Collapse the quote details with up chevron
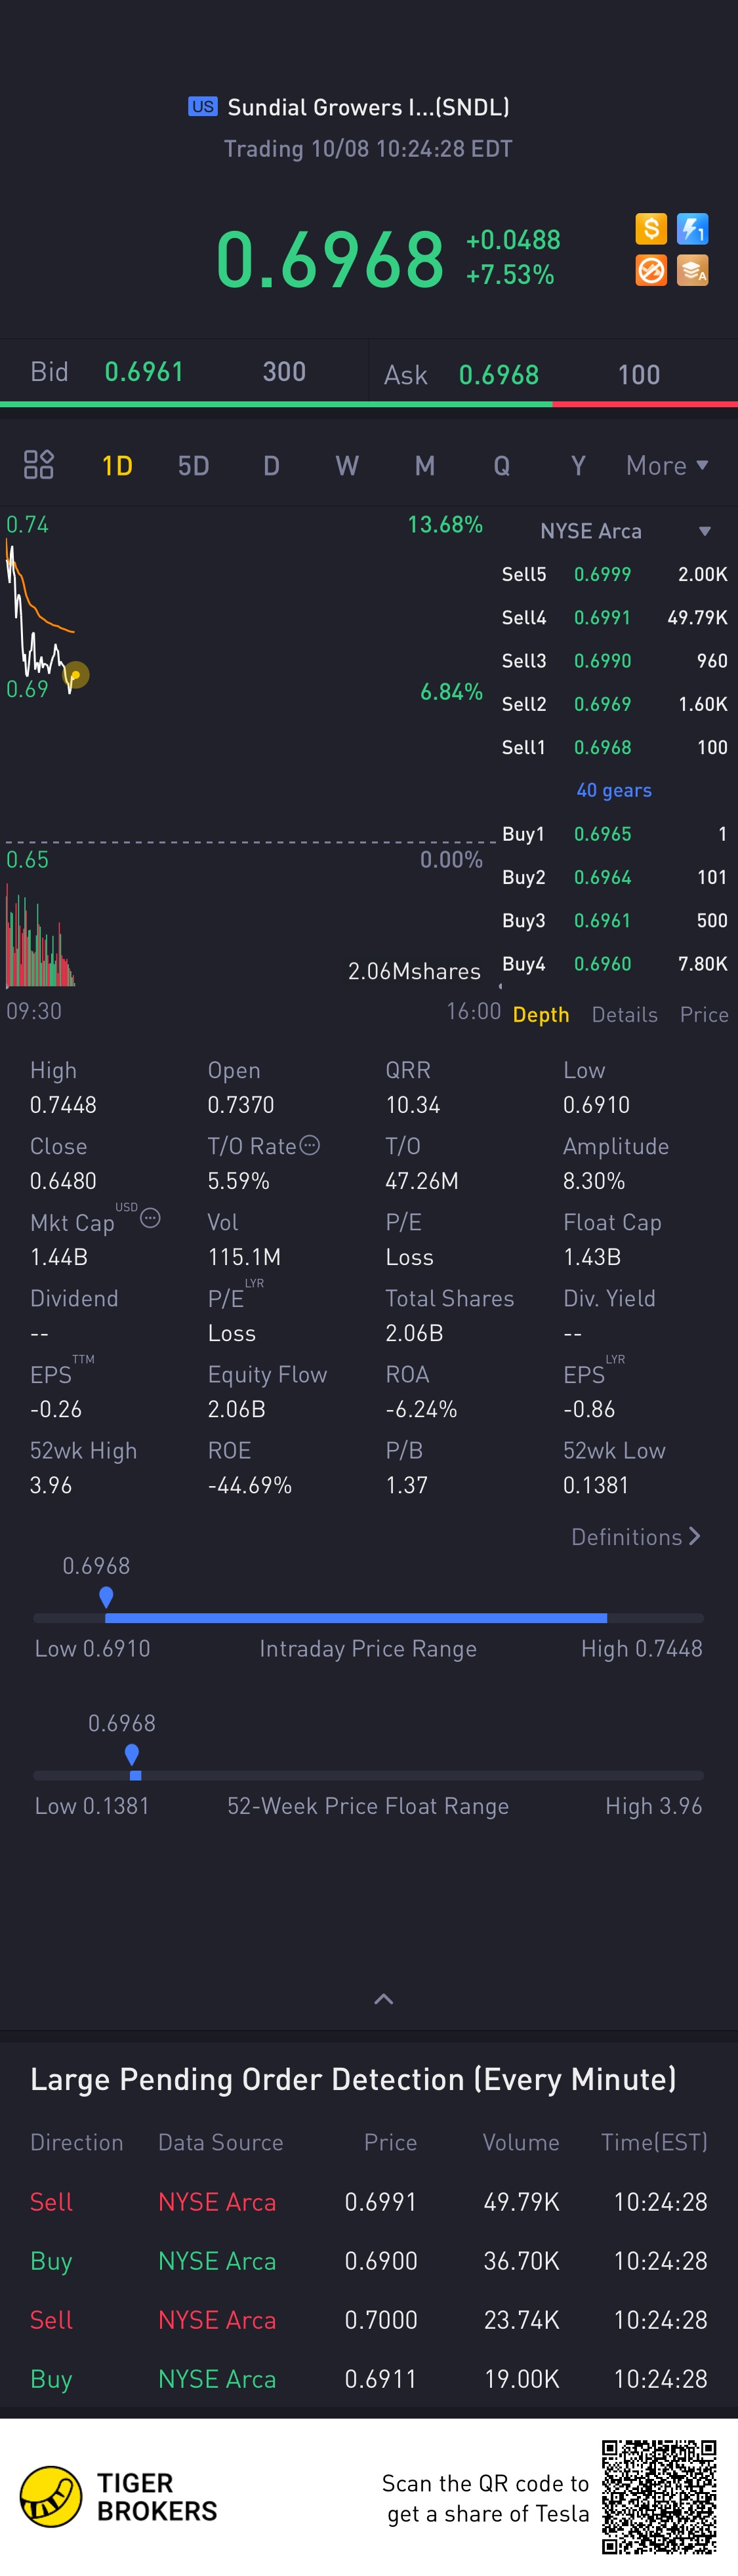 [x=383, y=1999]
